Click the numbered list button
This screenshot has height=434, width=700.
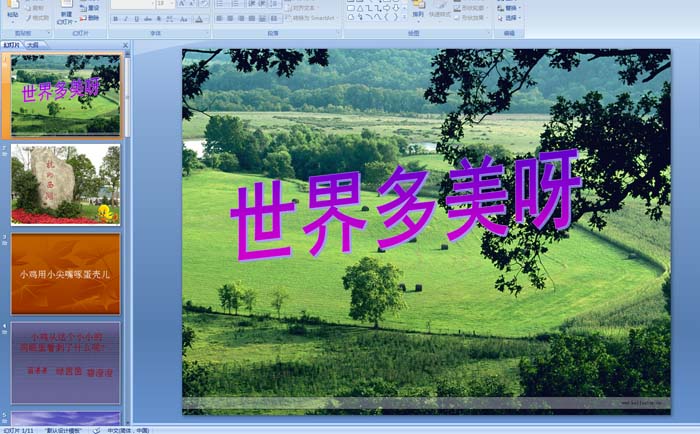click(x=236, y=4)
